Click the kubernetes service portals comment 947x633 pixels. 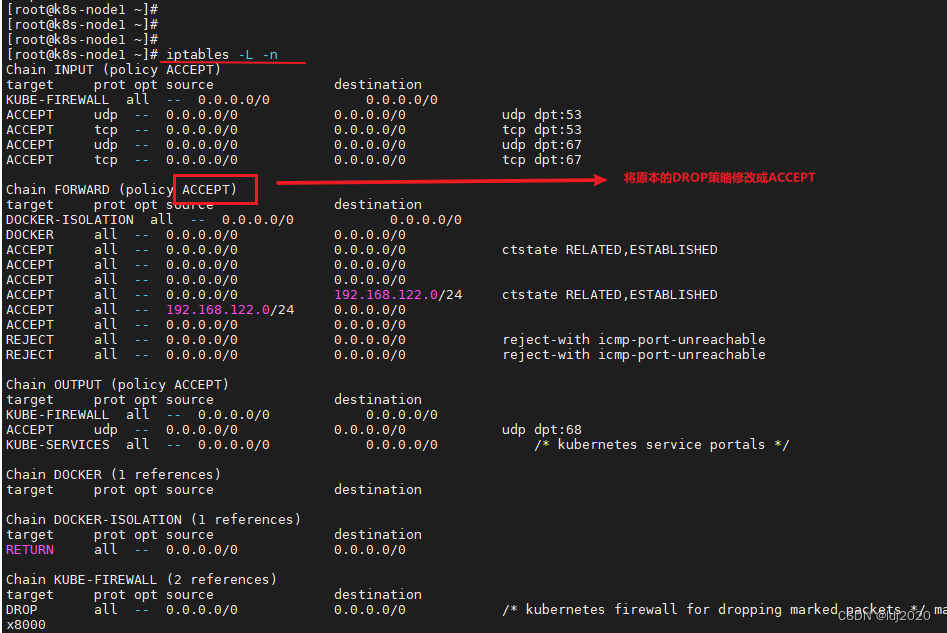click(661, 444)
